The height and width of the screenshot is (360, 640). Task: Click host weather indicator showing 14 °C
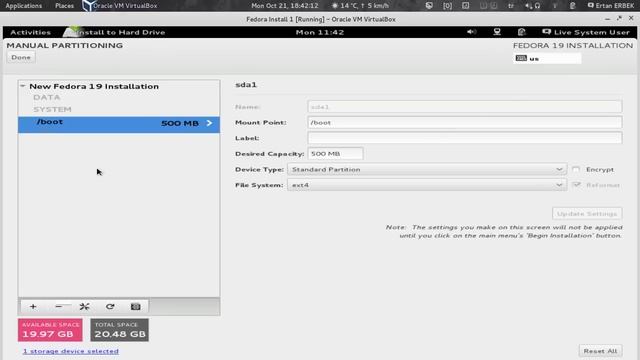pyautogui.click(x=360, y=6)
